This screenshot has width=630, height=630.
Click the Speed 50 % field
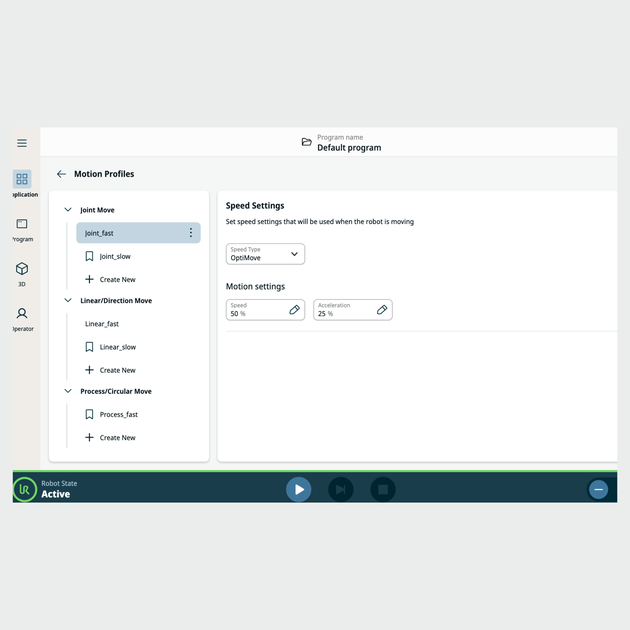click(265, 310)
